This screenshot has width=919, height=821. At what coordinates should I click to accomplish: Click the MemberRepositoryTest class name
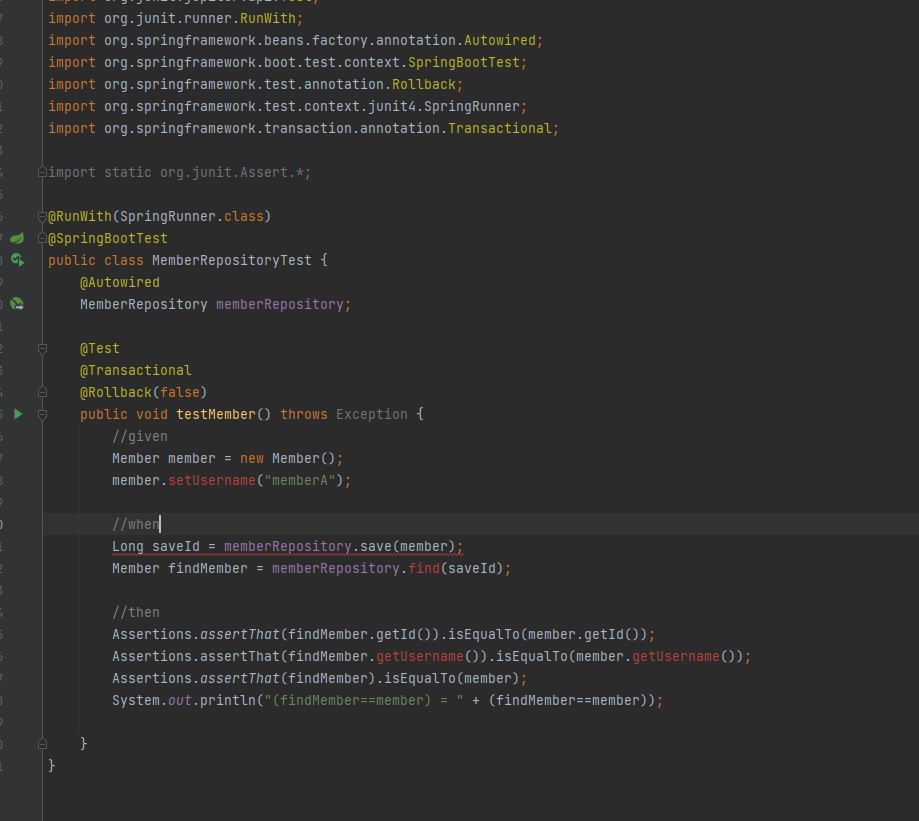[232, 260]
